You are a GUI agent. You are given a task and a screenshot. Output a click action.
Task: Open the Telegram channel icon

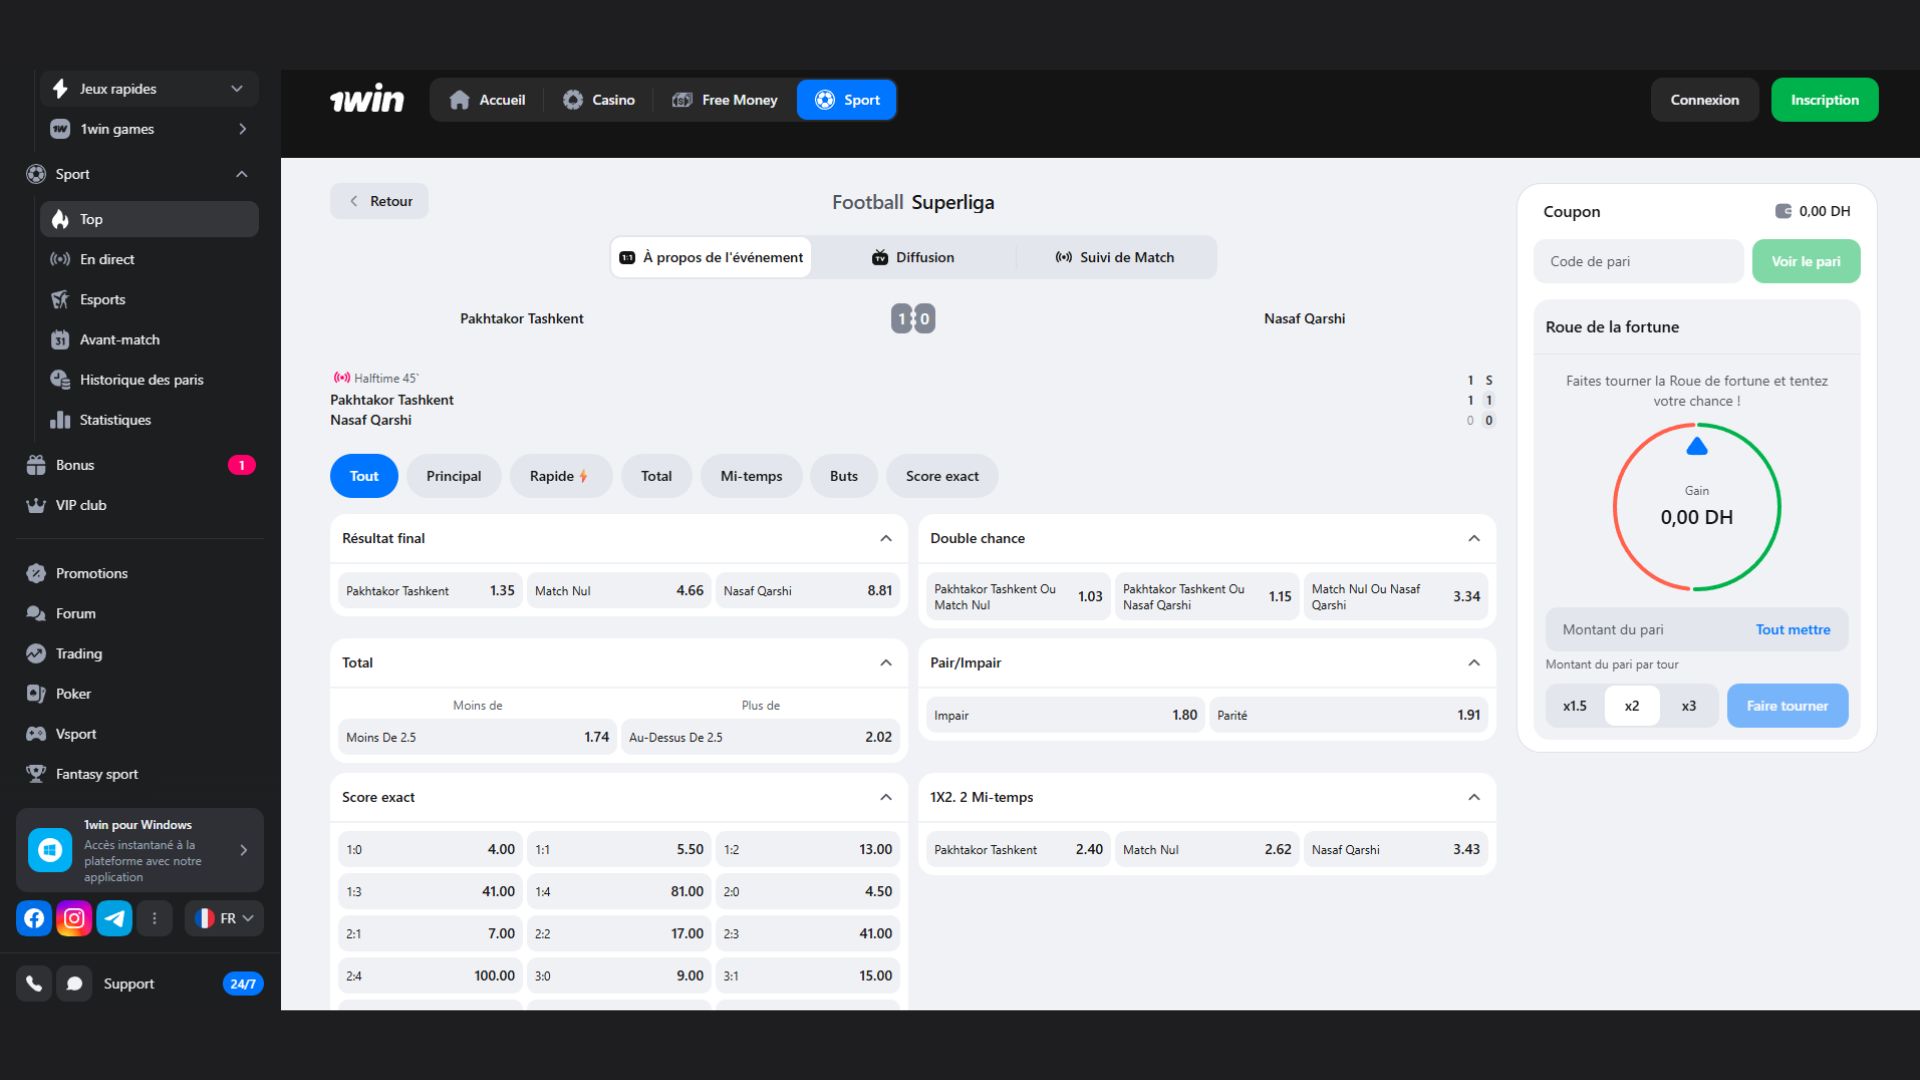114,918
